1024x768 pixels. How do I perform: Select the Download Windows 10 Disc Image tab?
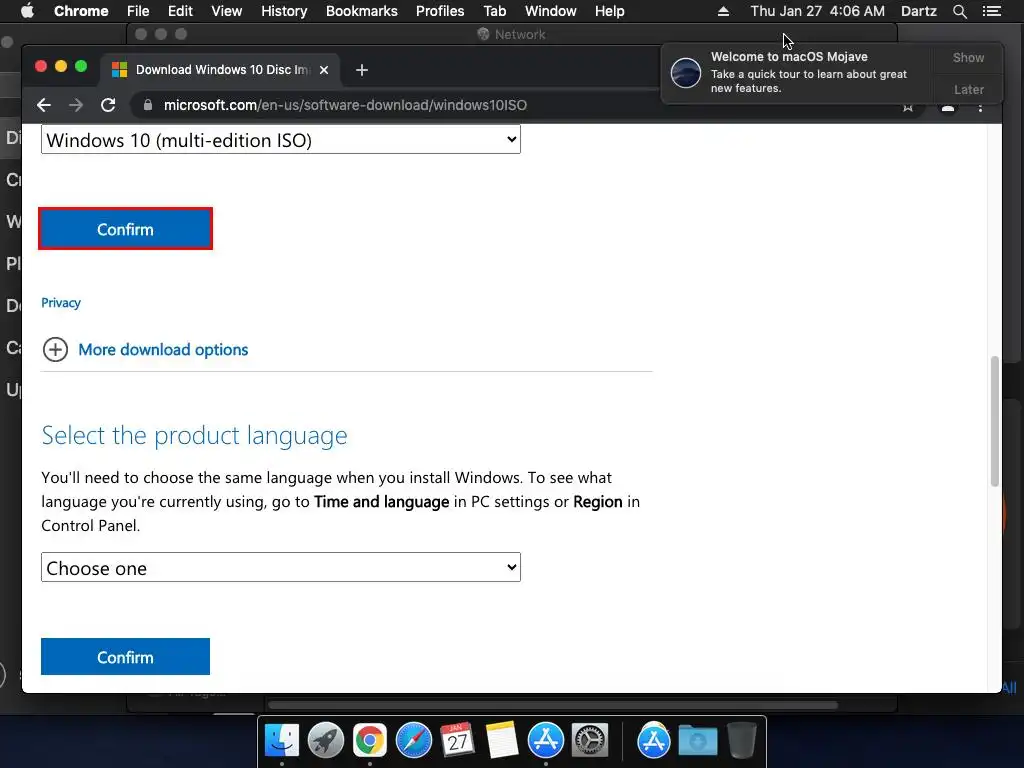coord(219,70)
